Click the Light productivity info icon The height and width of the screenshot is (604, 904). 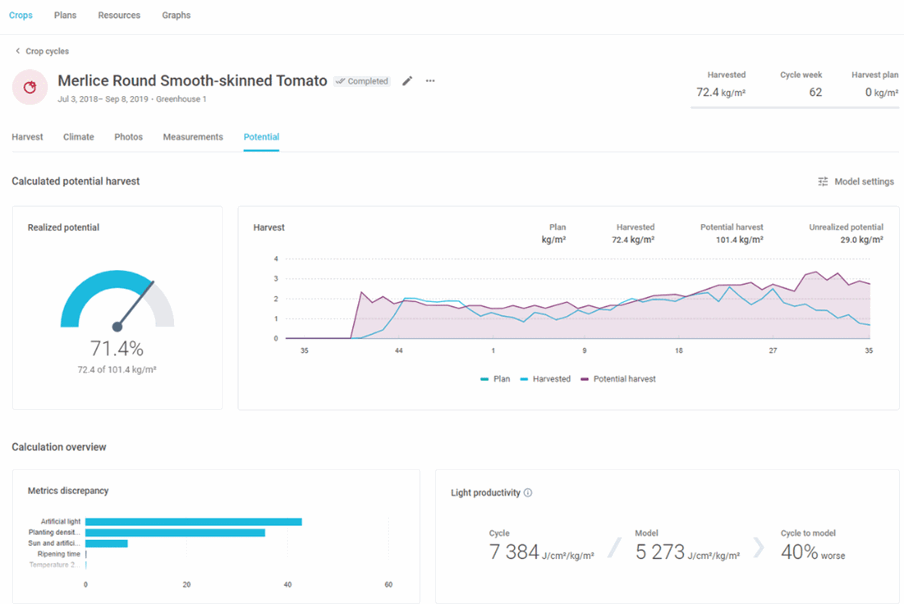(528, 493)
